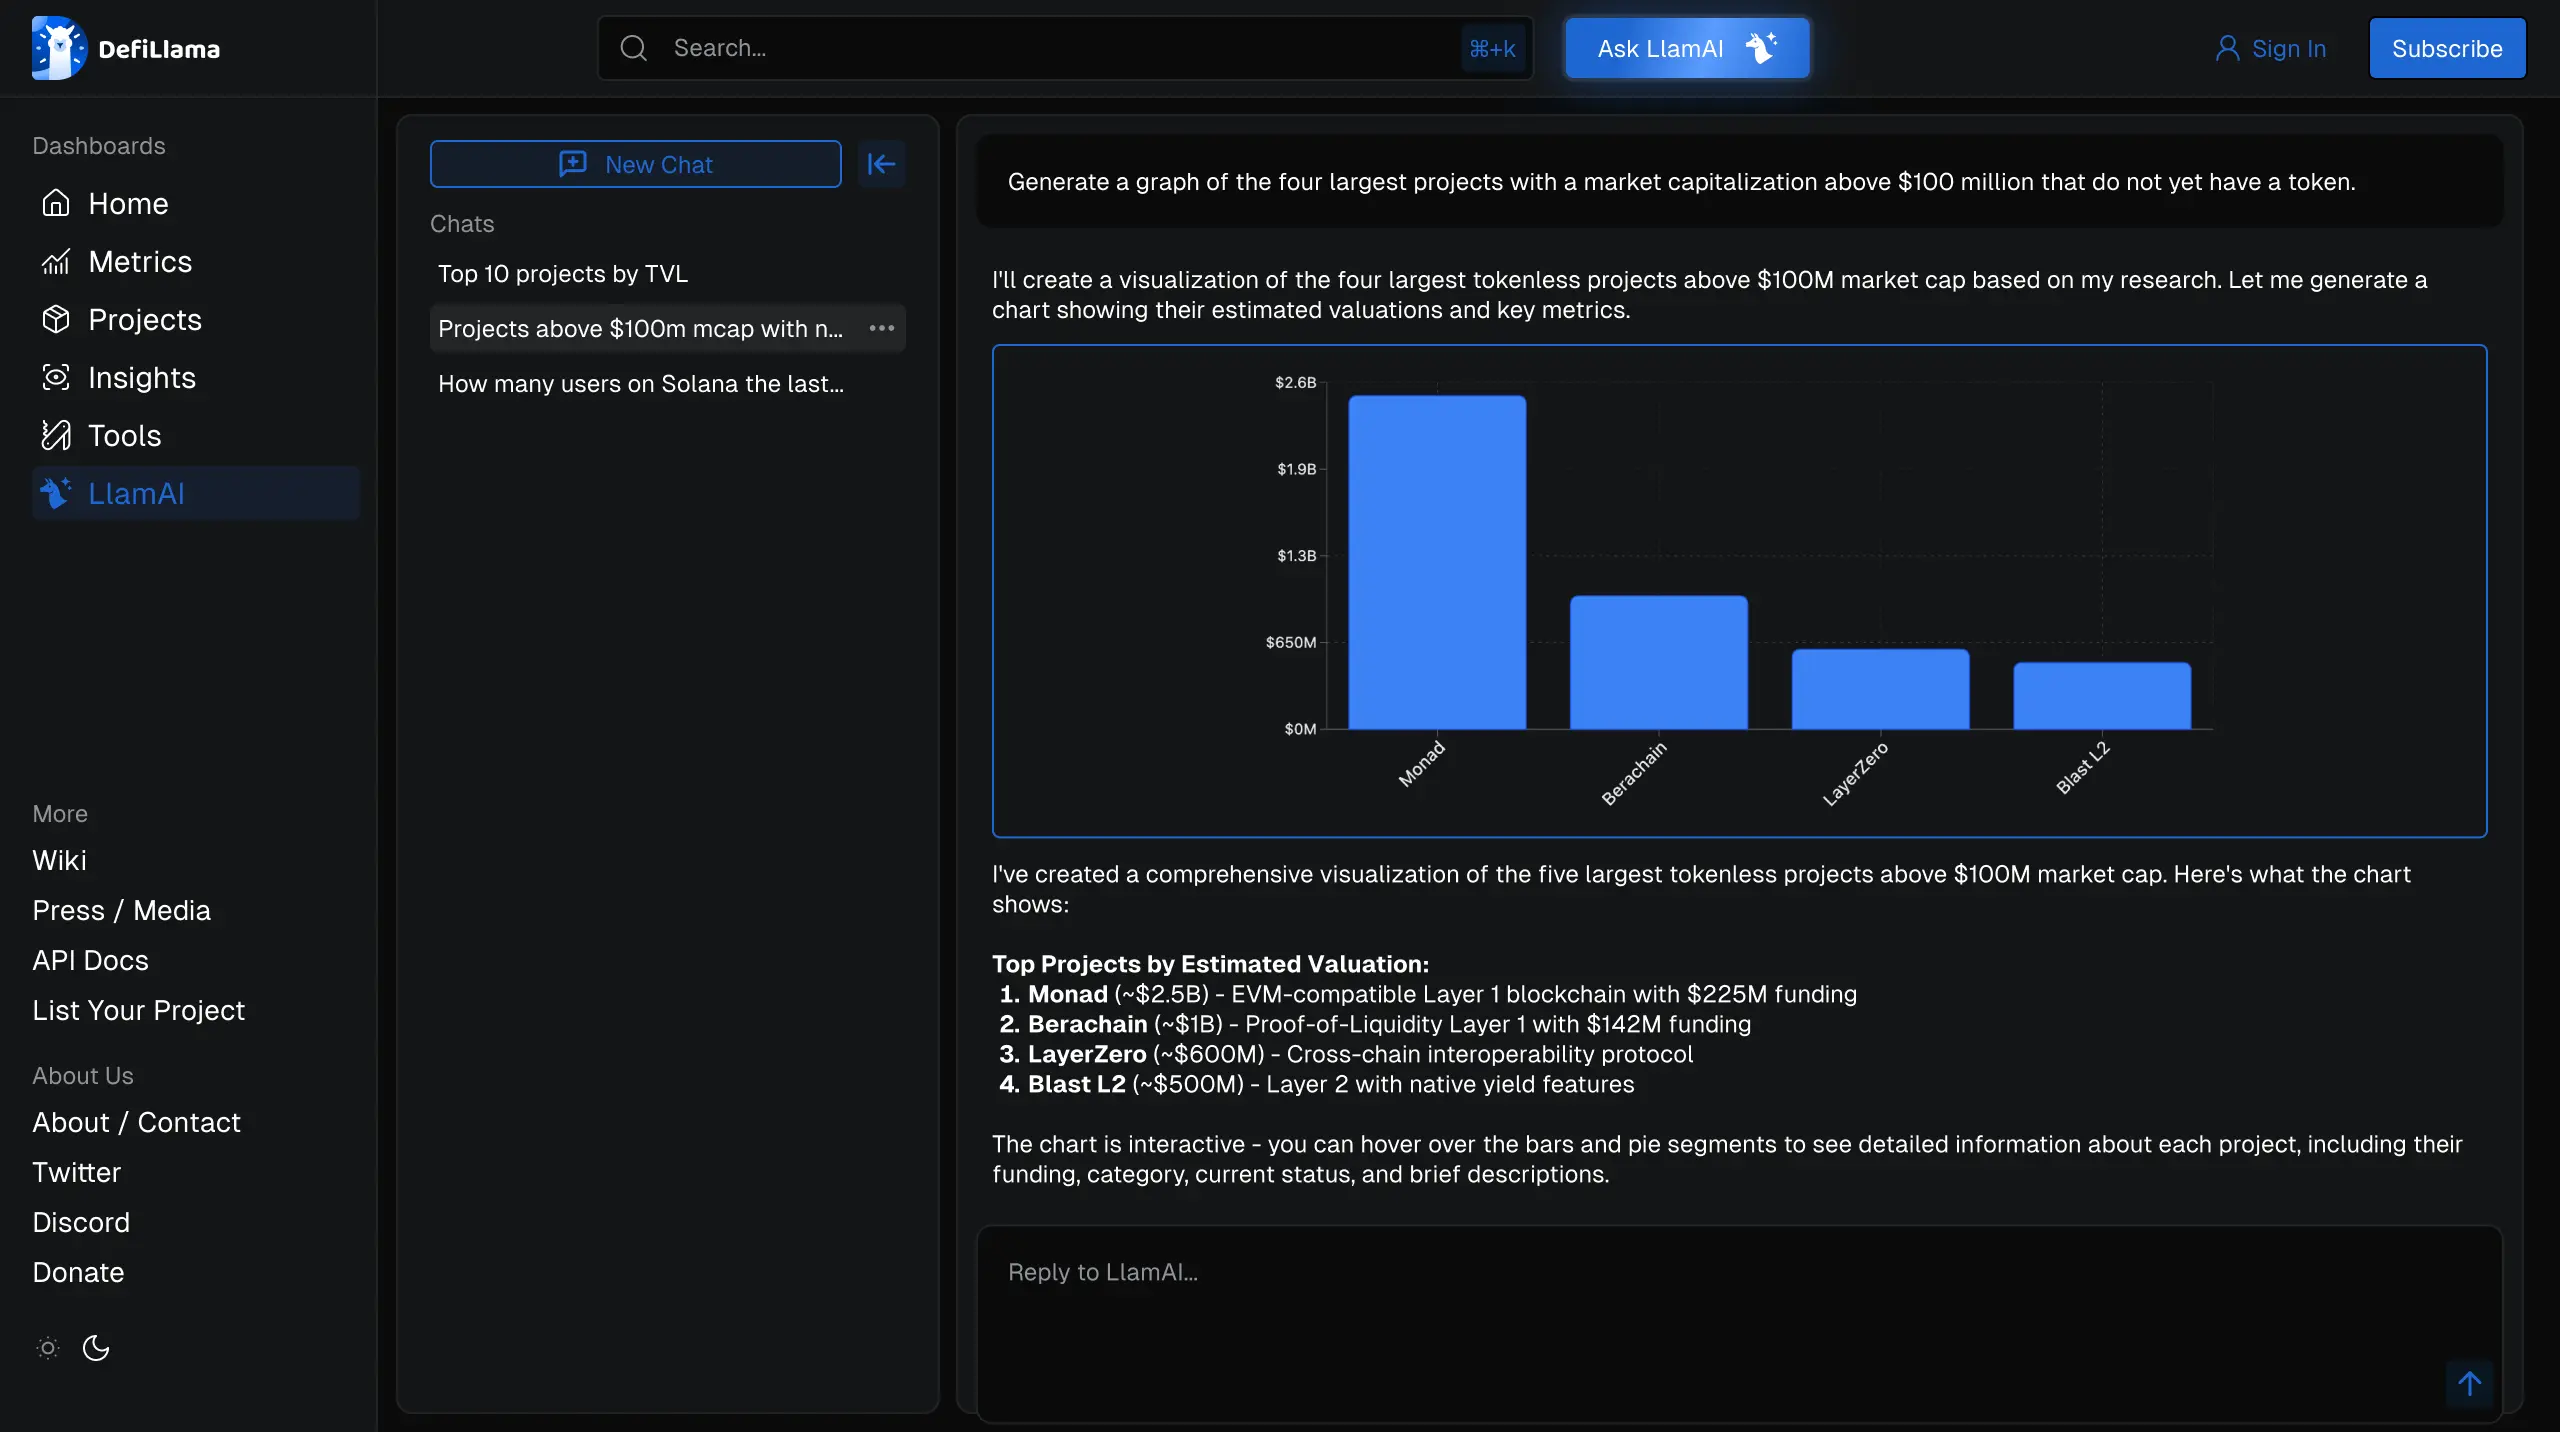Open the Wiki link

59,860
